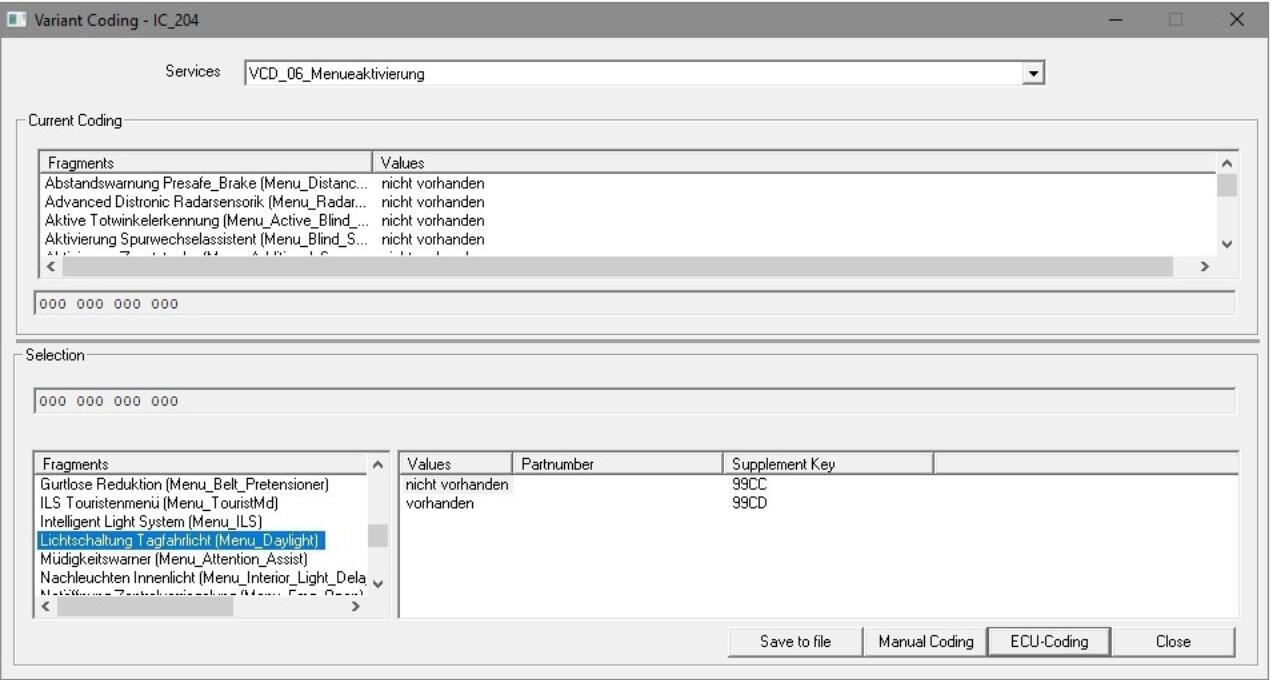
Task: Open the Services dropdown list
Action: click(x=1036, y=73)
